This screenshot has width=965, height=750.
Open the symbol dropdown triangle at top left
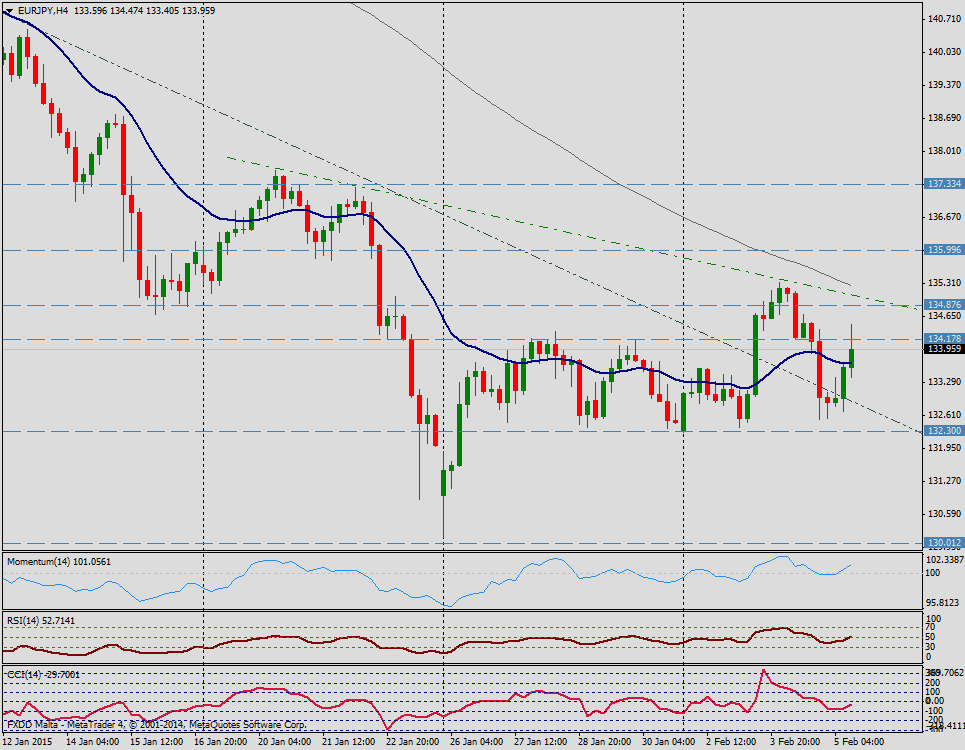[10, 9]
